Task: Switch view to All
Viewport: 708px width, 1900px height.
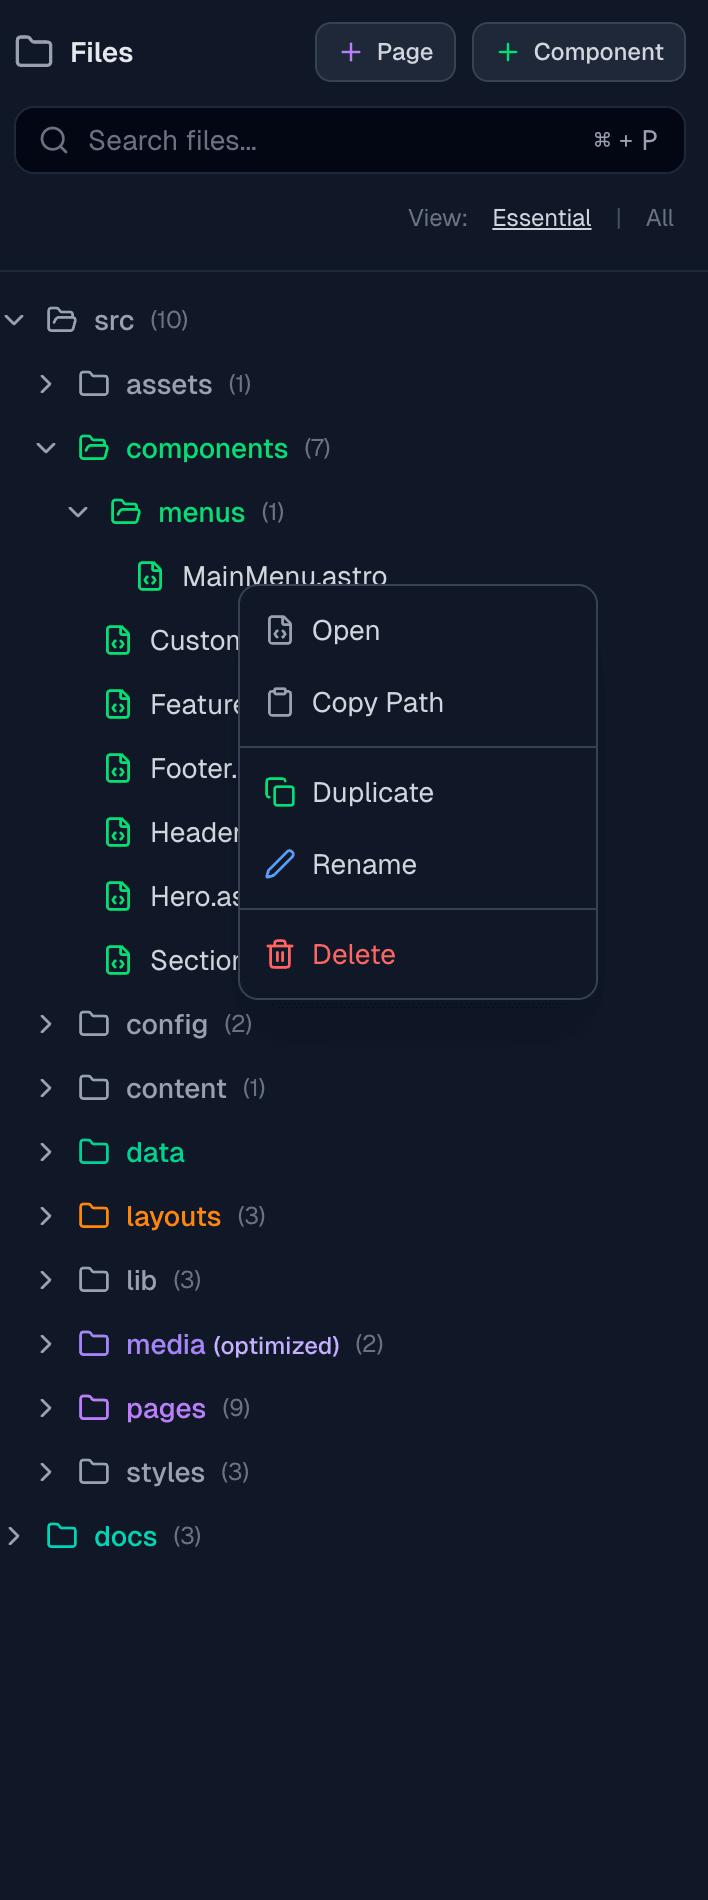Action: (659, 218)
